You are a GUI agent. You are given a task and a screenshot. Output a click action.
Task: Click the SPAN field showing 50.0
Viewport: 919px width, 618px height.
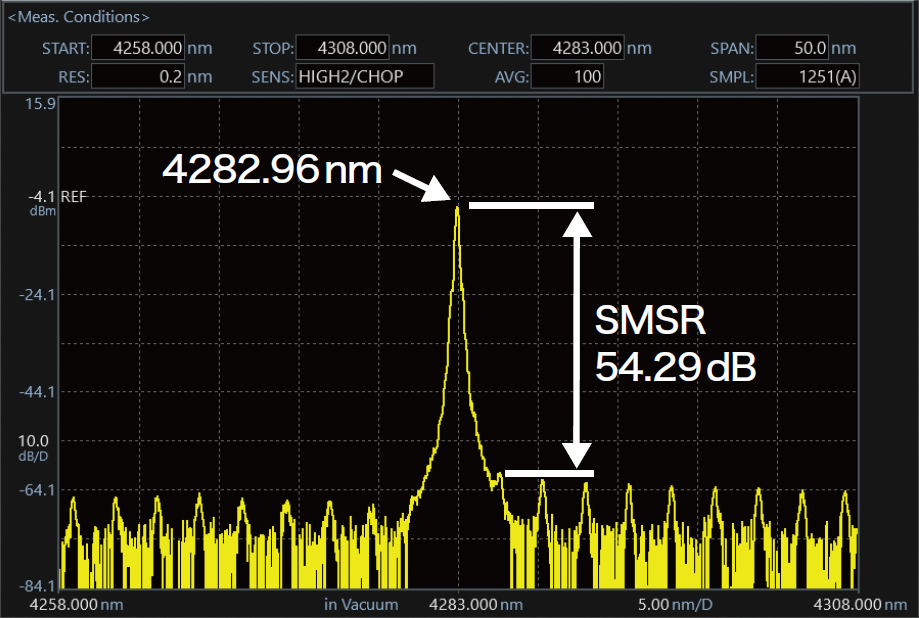tap(792, 48)
